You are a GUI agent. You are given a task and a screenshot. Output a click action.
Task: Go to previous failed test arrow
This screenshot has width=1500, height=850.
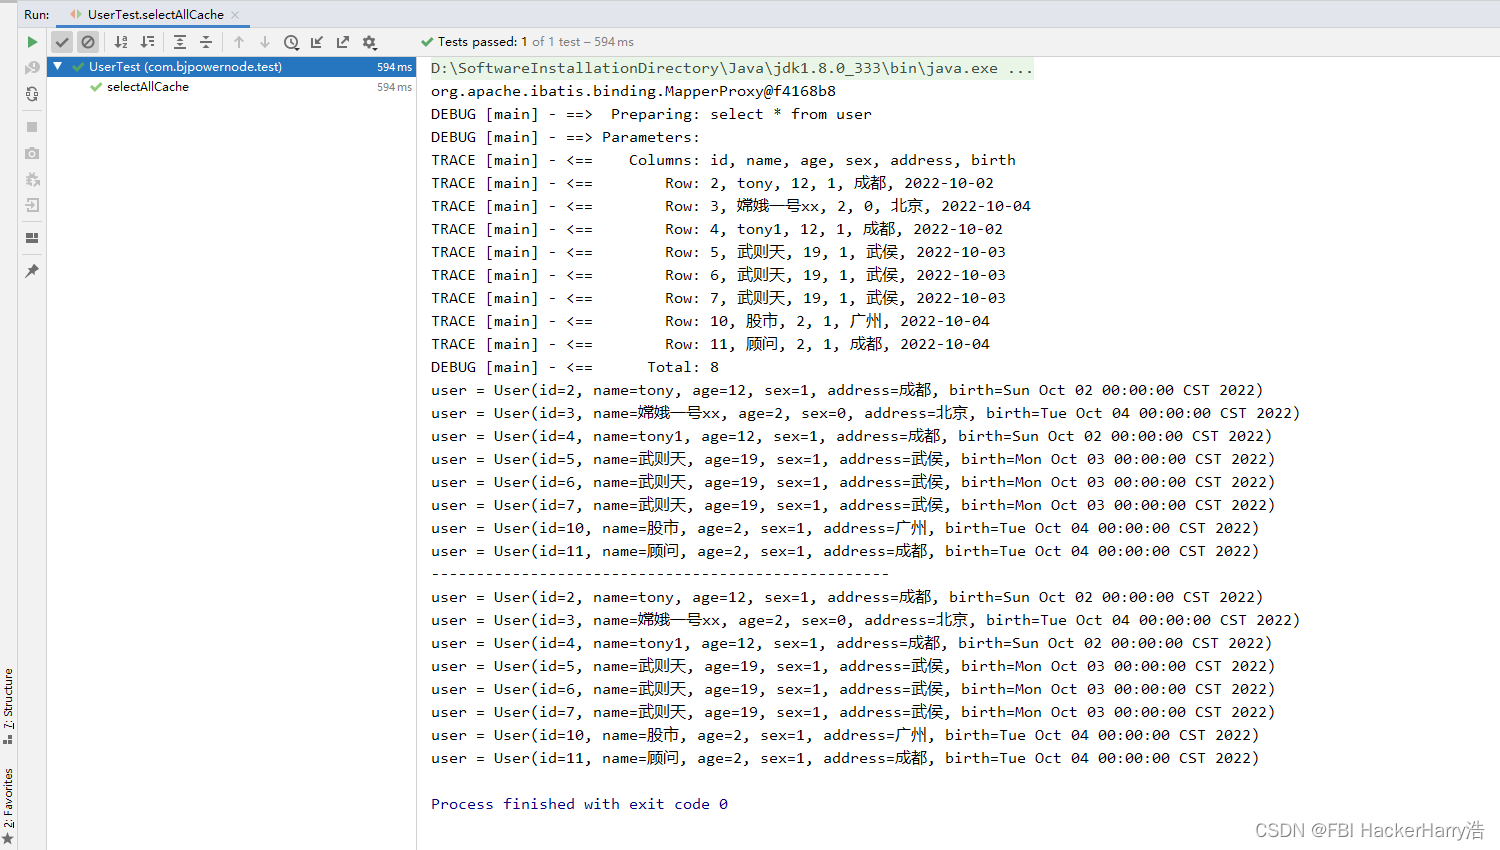(x=238, y=42)
